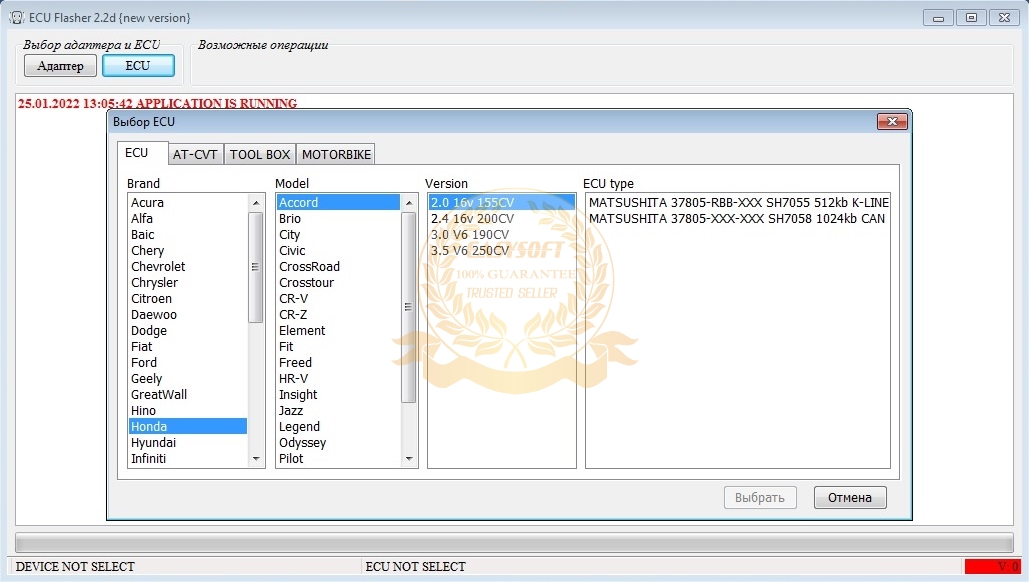
Task: Select Pilot model
Action: (338, 459)
